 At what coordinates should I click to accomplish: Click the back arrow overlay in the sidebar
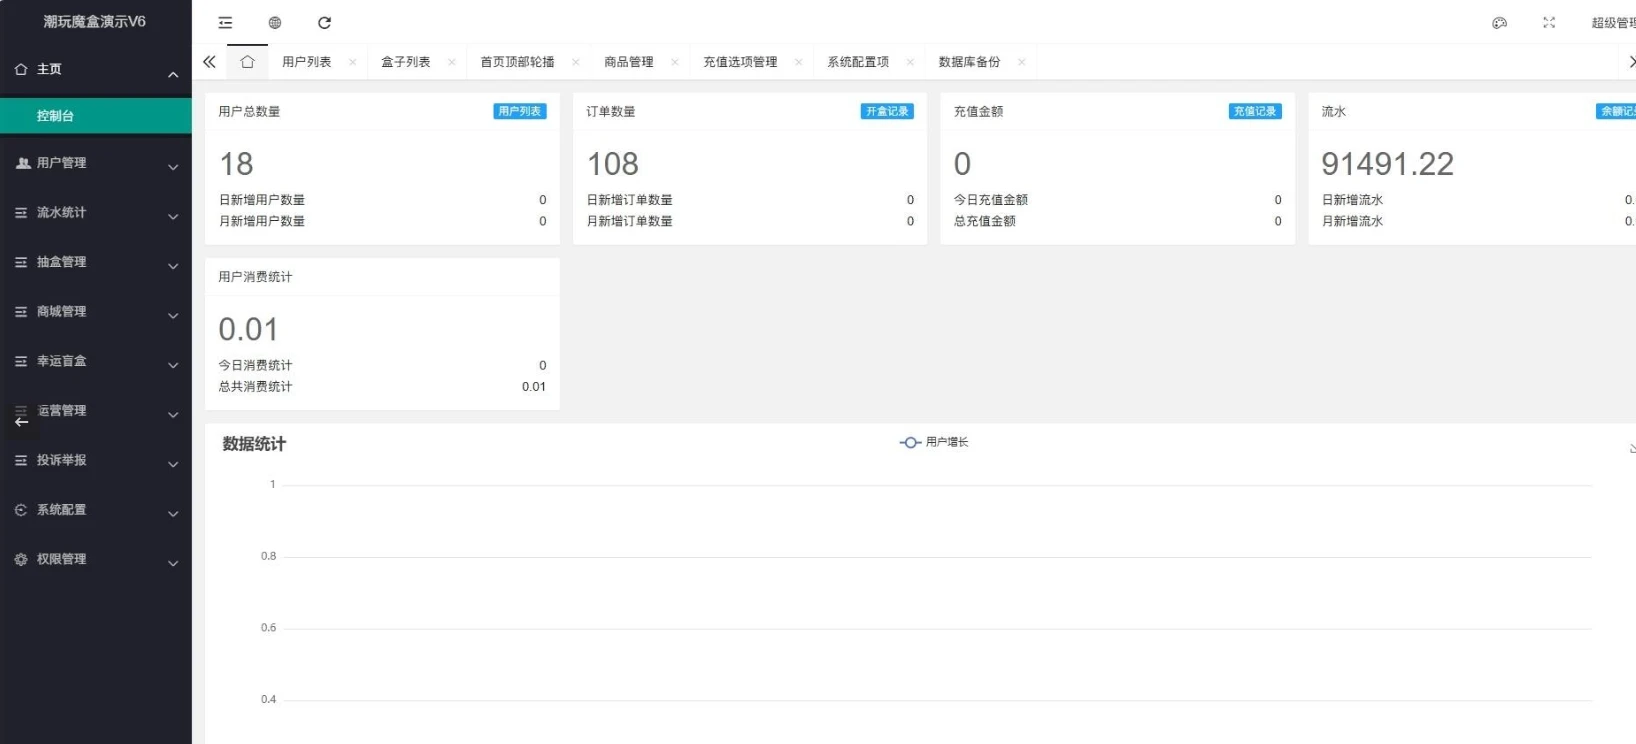coord(21,421)
